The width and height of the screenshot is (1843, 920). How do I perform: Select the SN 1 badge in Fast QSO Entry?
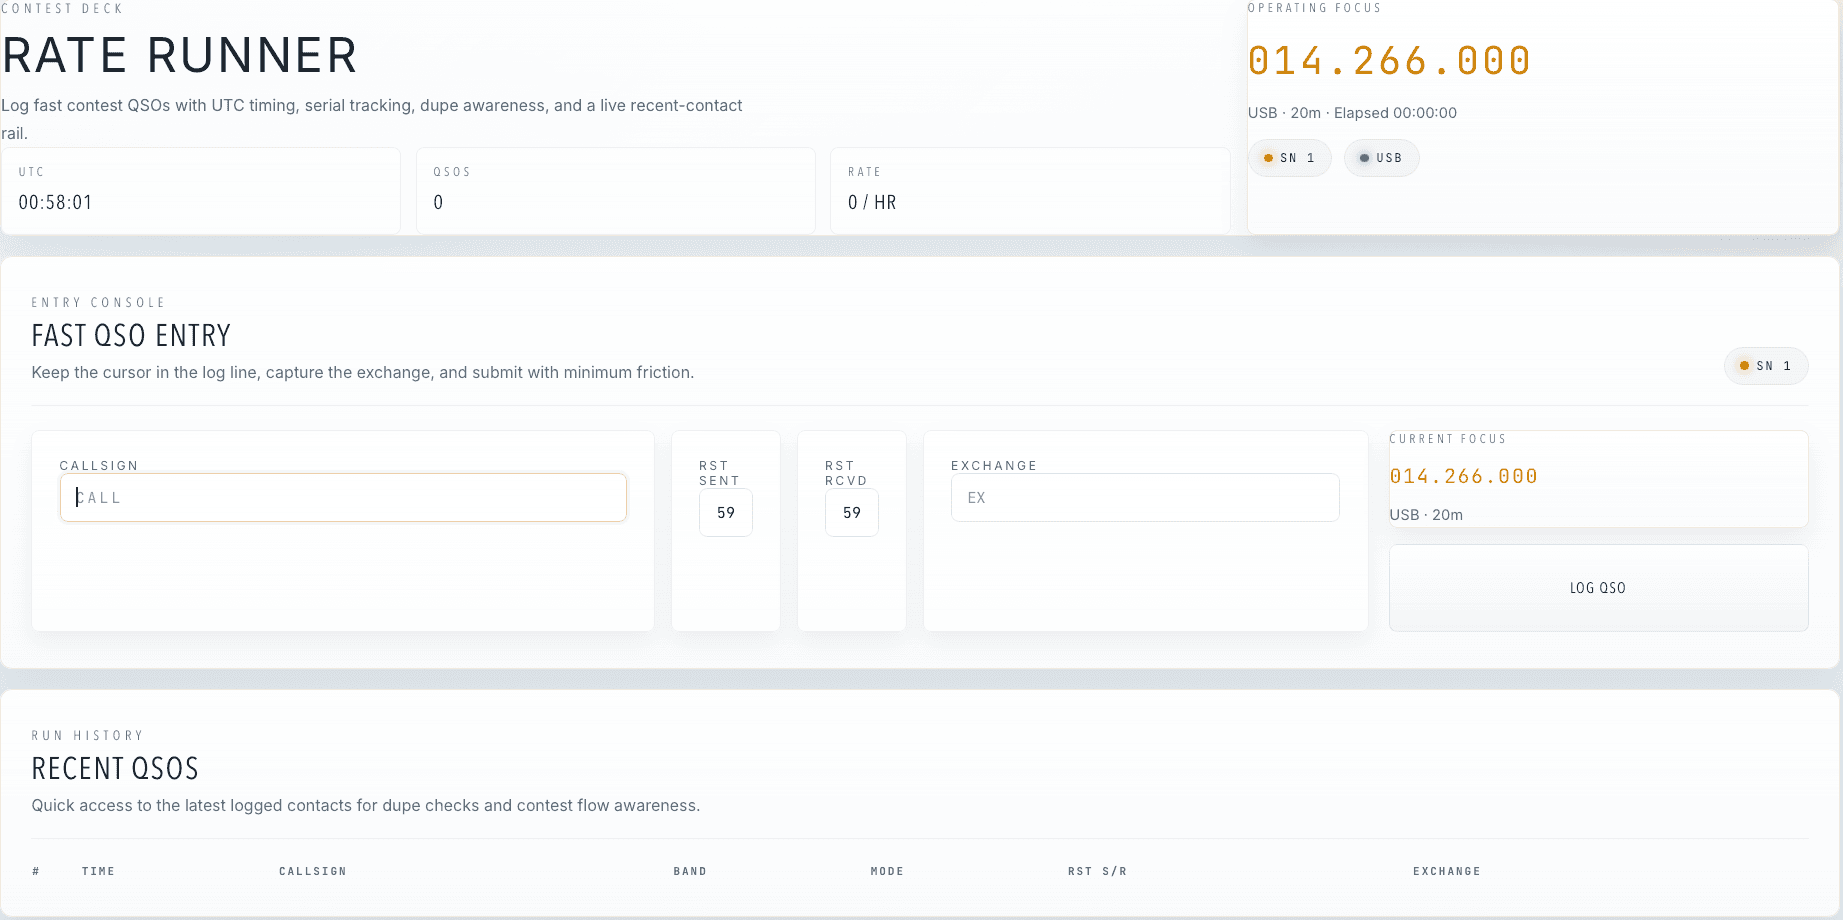[x=1766, y=366]
